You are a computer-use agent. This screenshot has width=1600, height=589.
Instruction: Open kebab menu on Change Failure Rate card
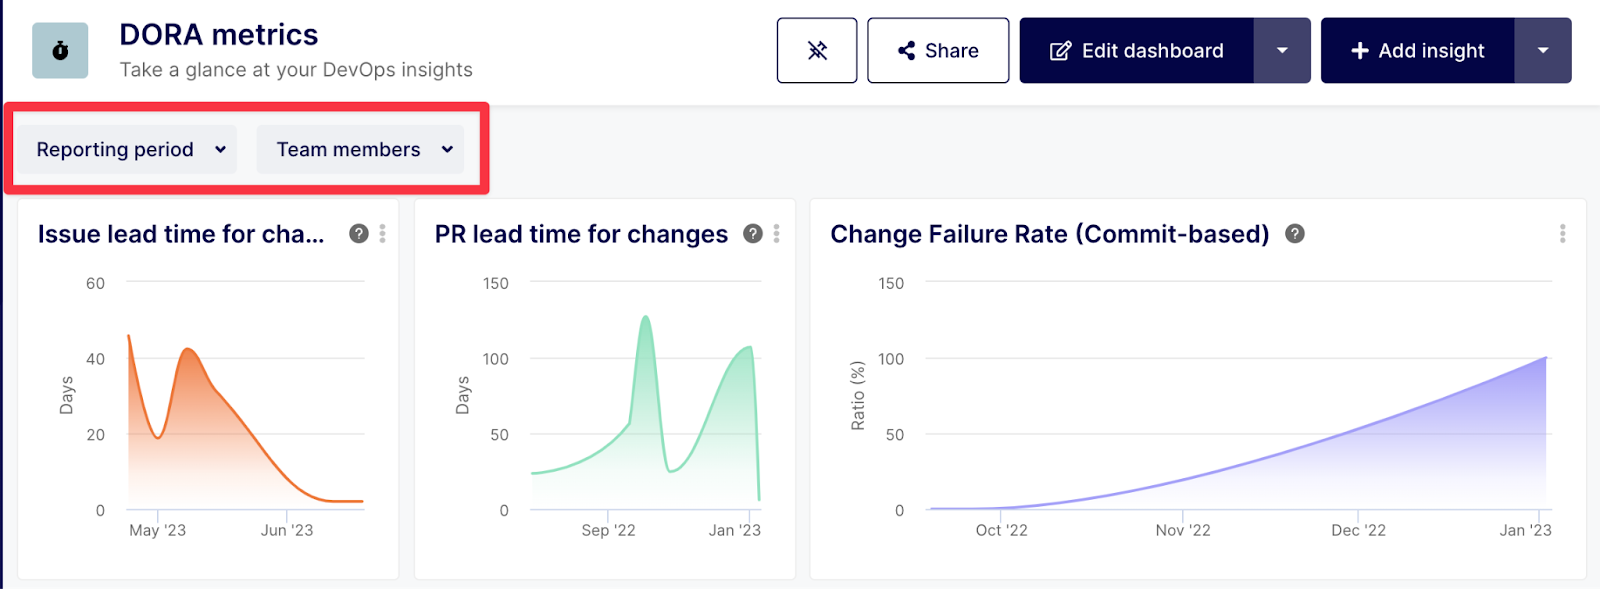[x=1562, y=233]
